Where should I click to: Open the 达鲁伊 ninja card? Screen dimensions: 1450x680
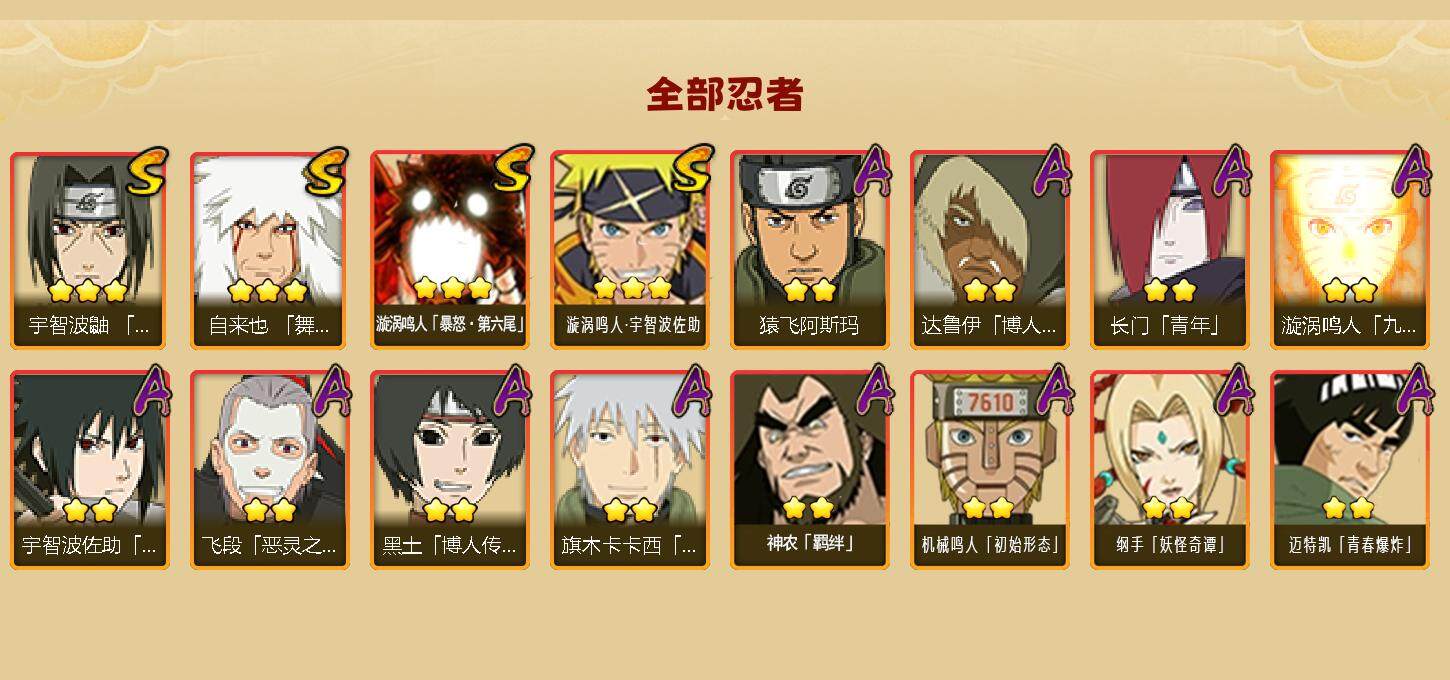click(x=990, y=250)
